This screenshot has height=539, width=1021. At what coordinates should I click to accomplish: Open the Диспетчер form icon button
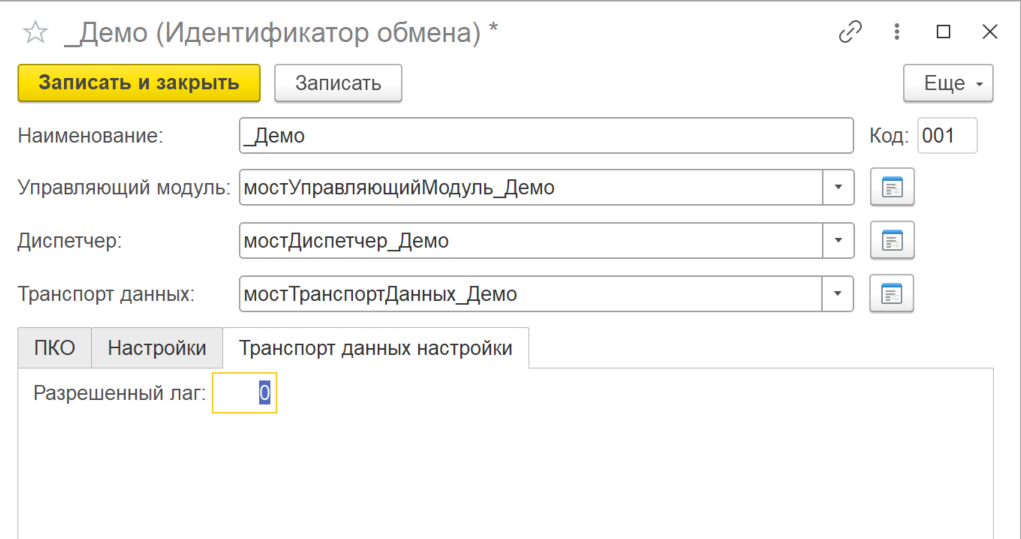[892, 240]
